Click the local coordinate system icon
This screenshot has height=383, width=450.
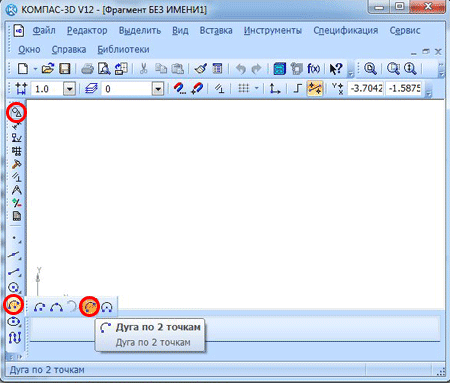pos(275,89)
